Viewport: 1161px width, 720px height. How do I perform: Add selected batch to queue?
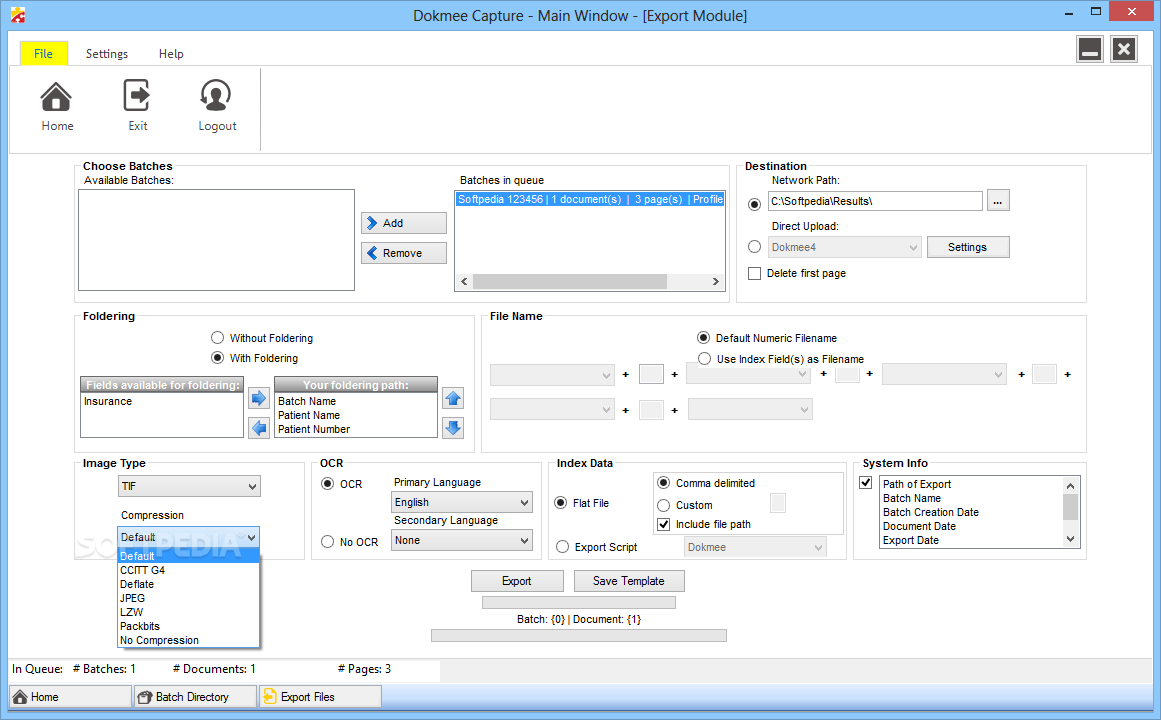click(x=404, y=223)
